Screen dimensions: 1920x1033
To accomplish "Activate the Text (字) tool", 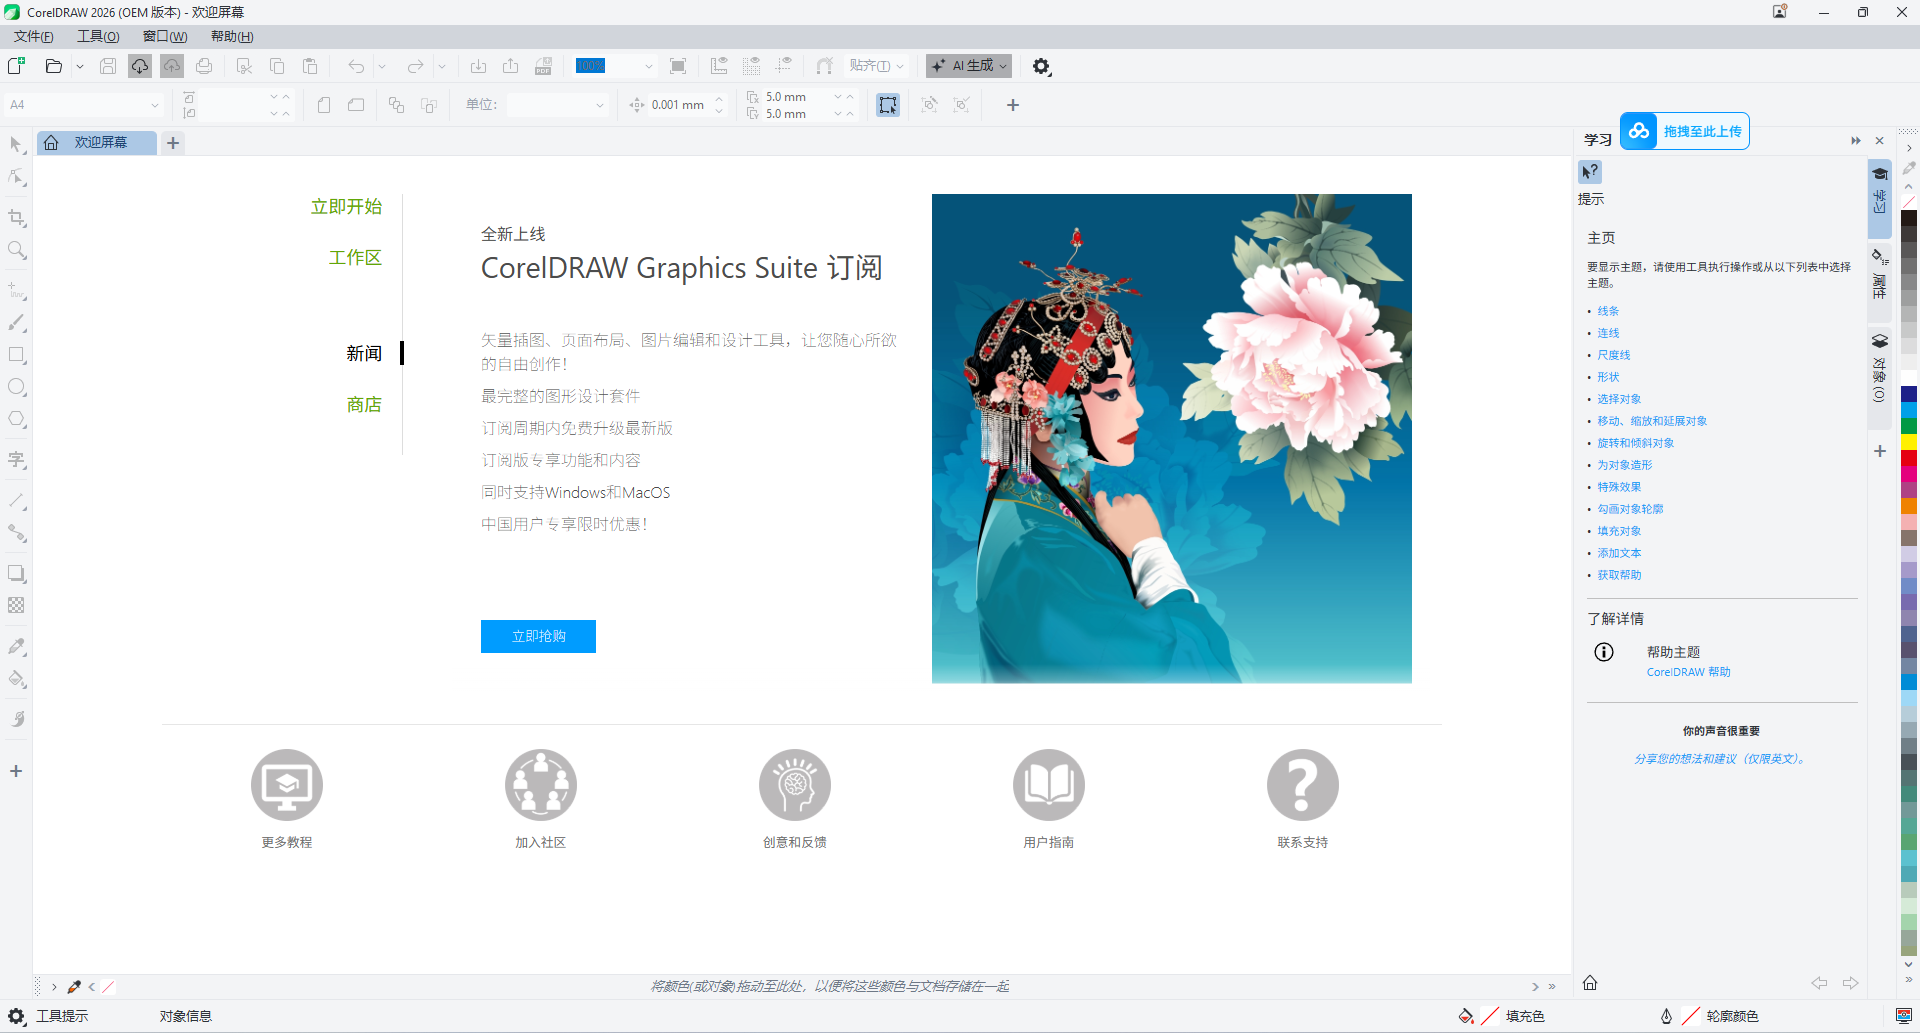I will [16, 460].
